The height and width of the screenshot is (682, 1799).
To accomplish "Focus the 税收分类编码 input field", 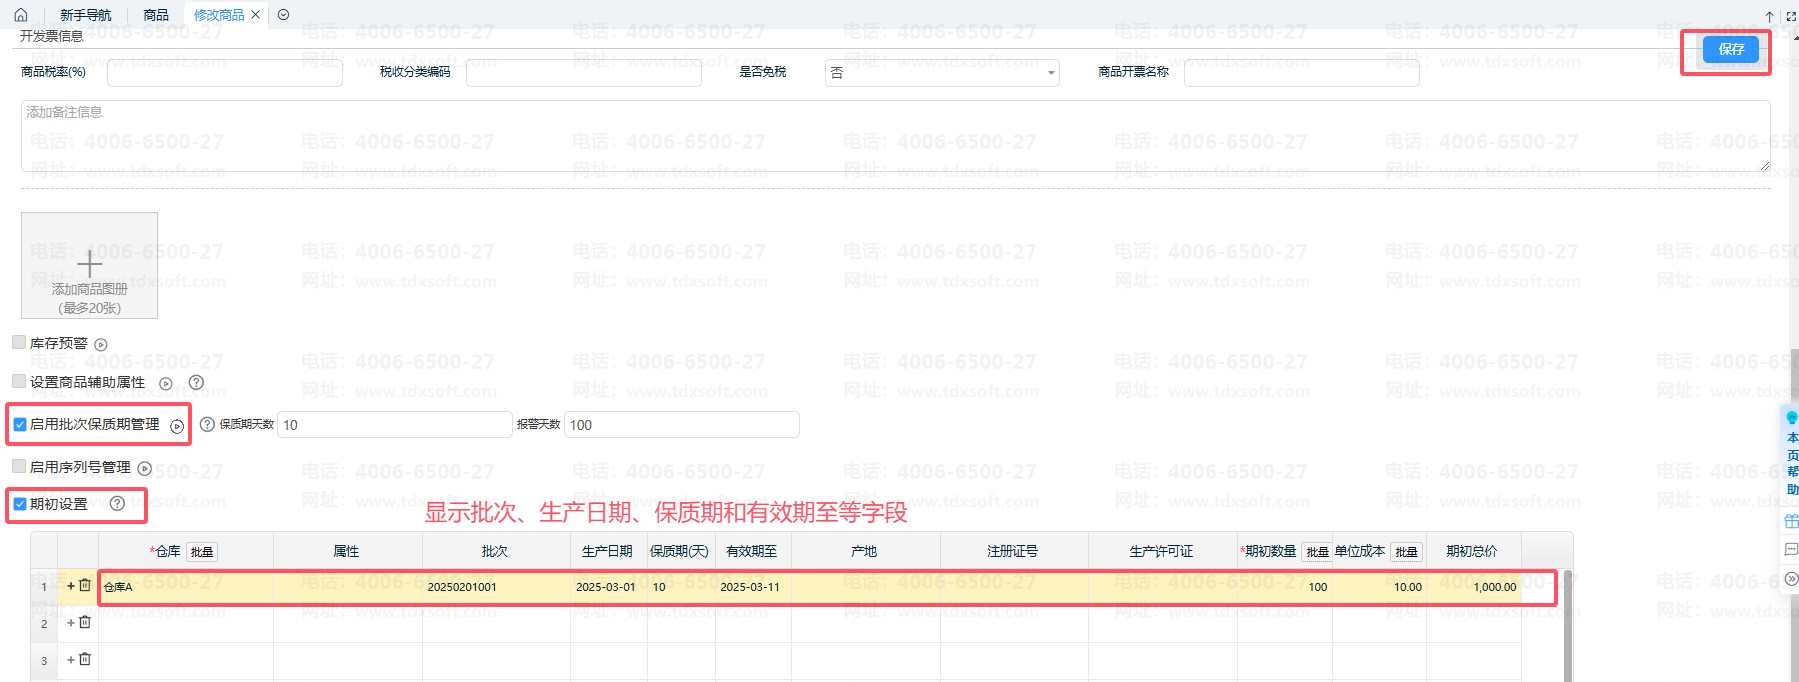I will point(584,73).
